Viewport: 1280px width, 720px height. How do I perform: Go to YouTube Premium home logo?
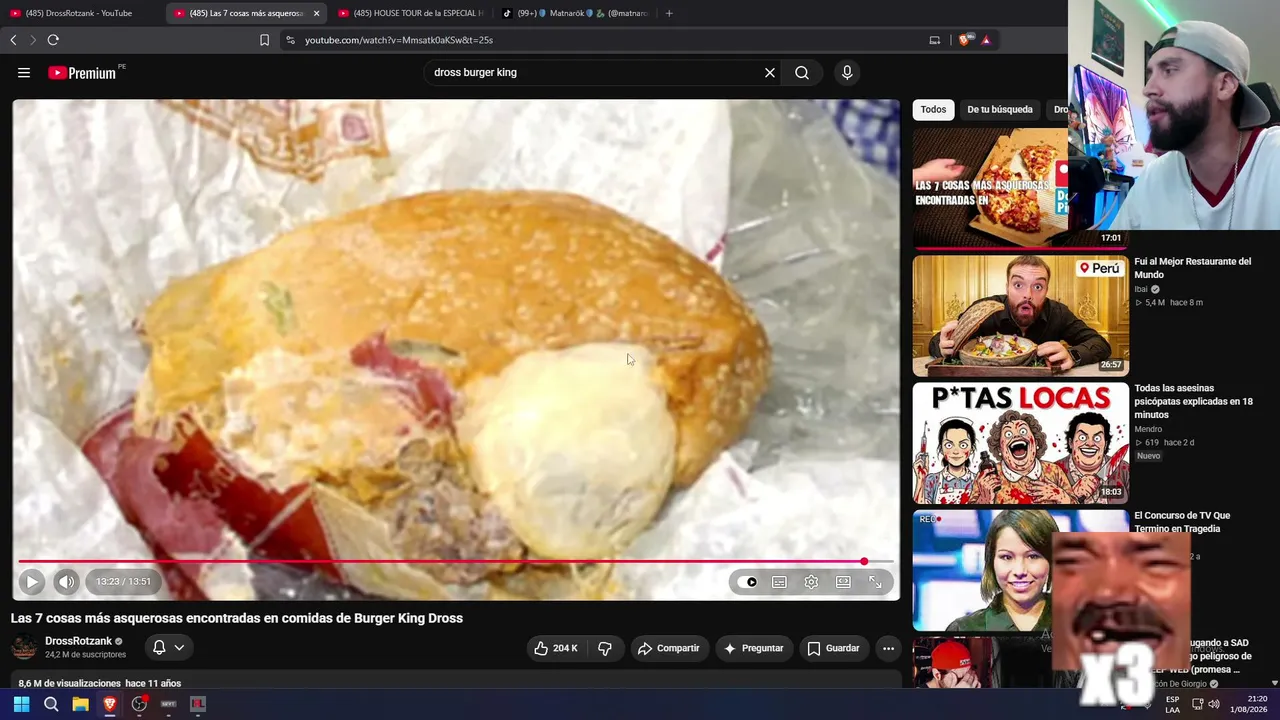[82, 72]
